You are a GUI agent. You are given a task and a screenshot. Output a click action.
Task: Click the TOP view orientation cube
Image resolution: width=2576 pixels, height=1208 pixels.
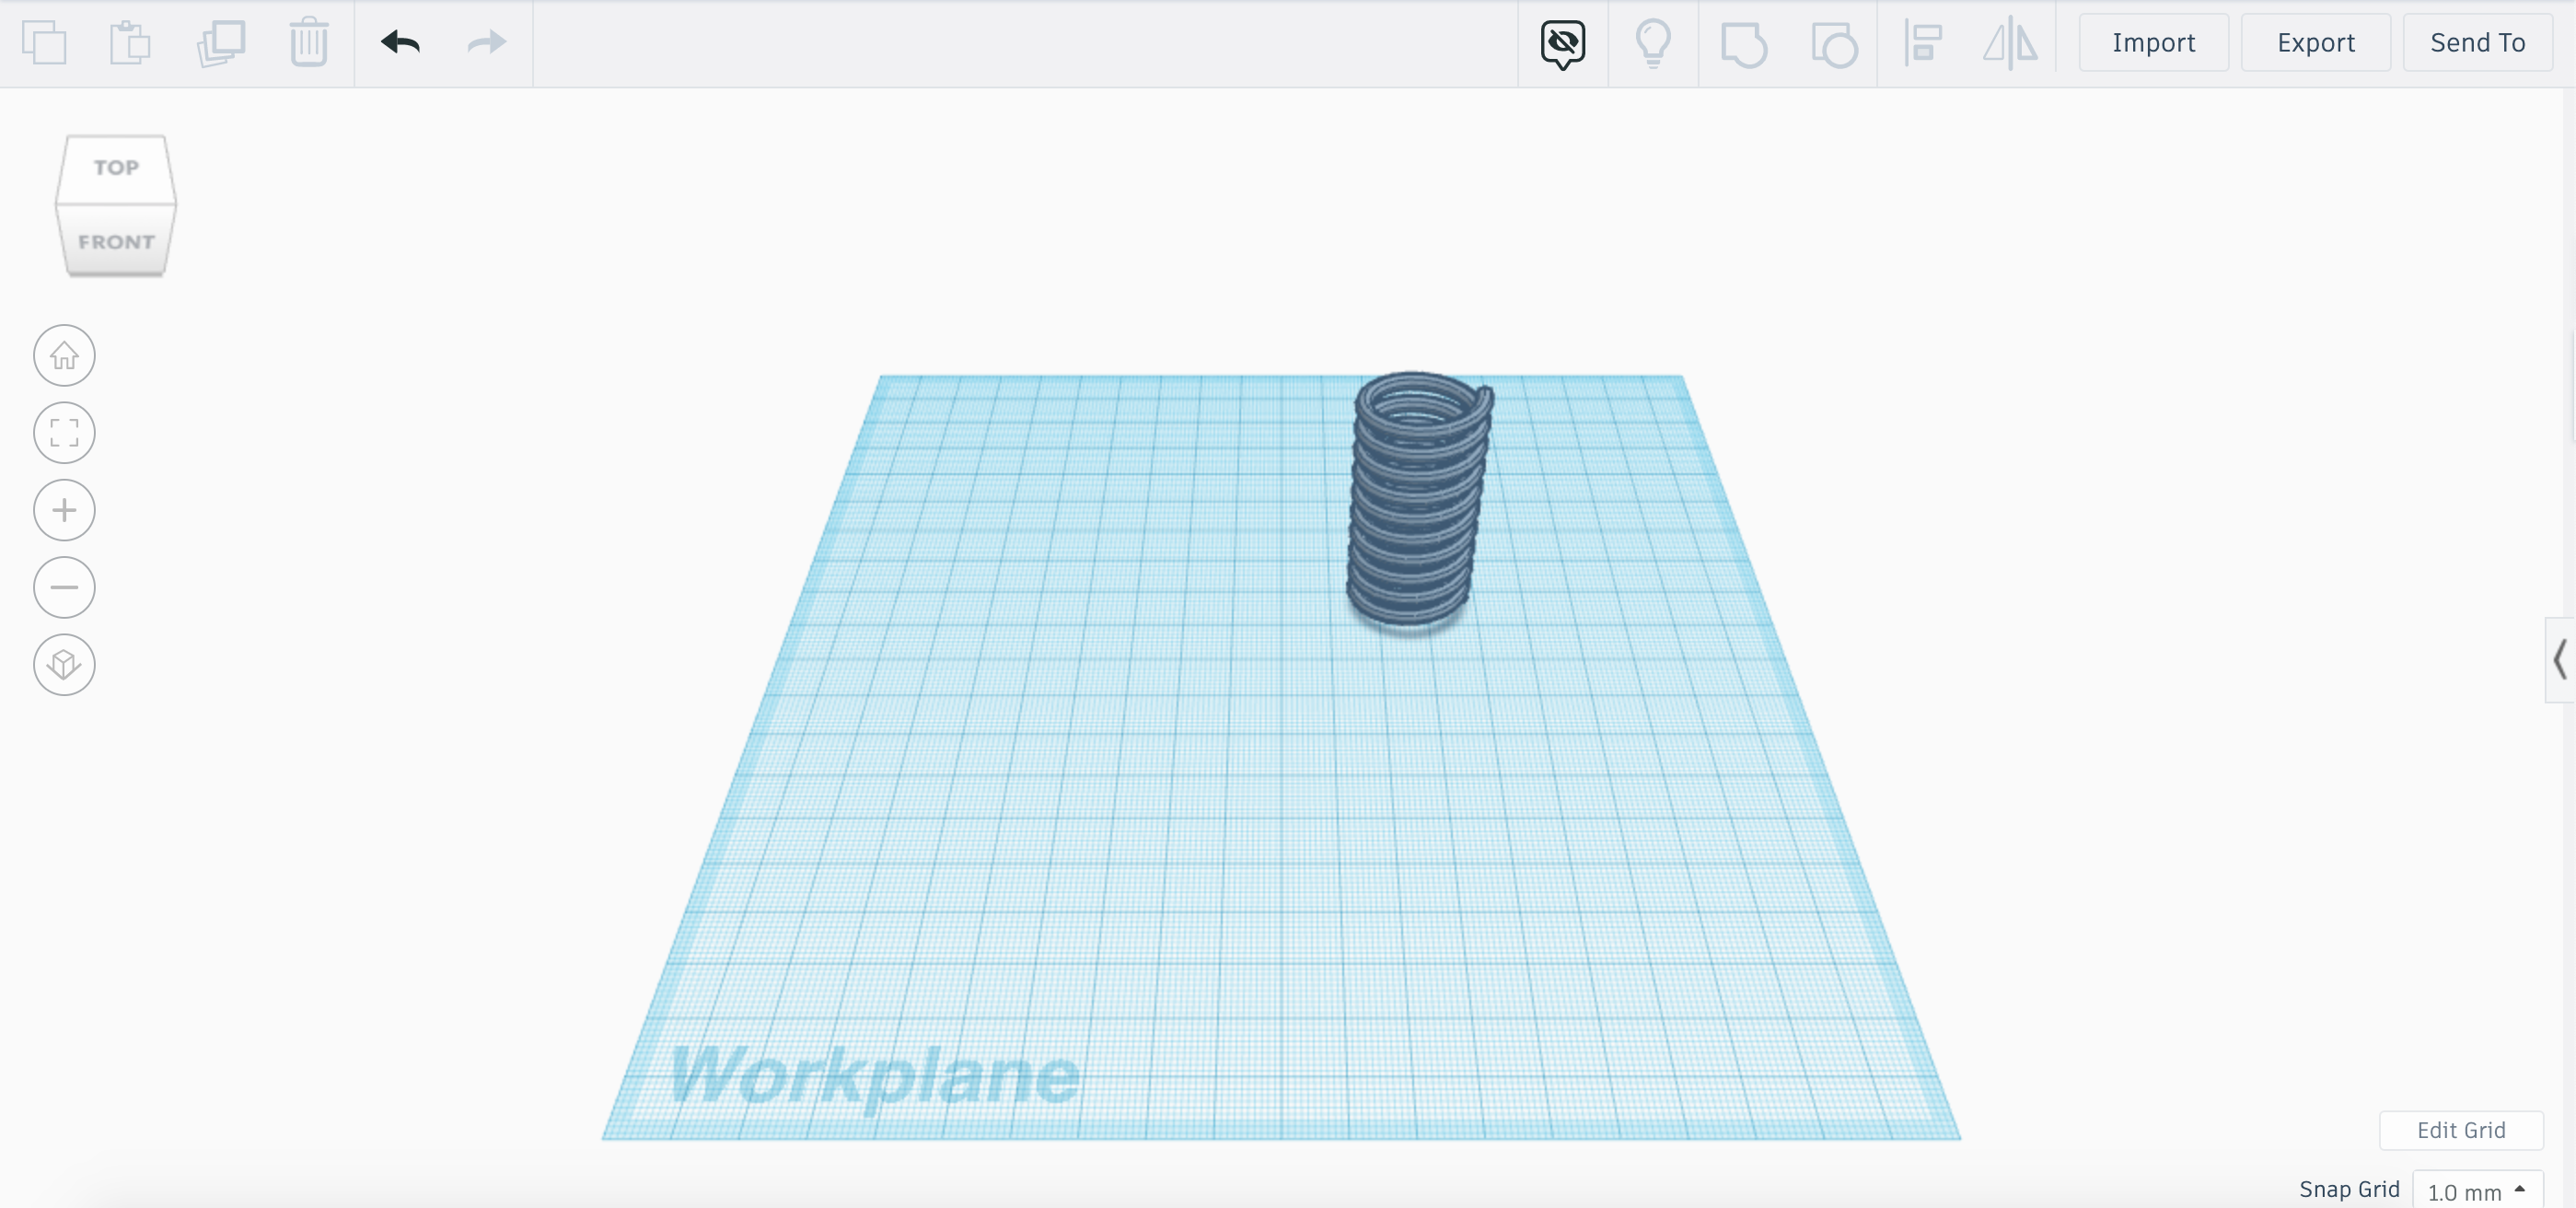[115, 165]
